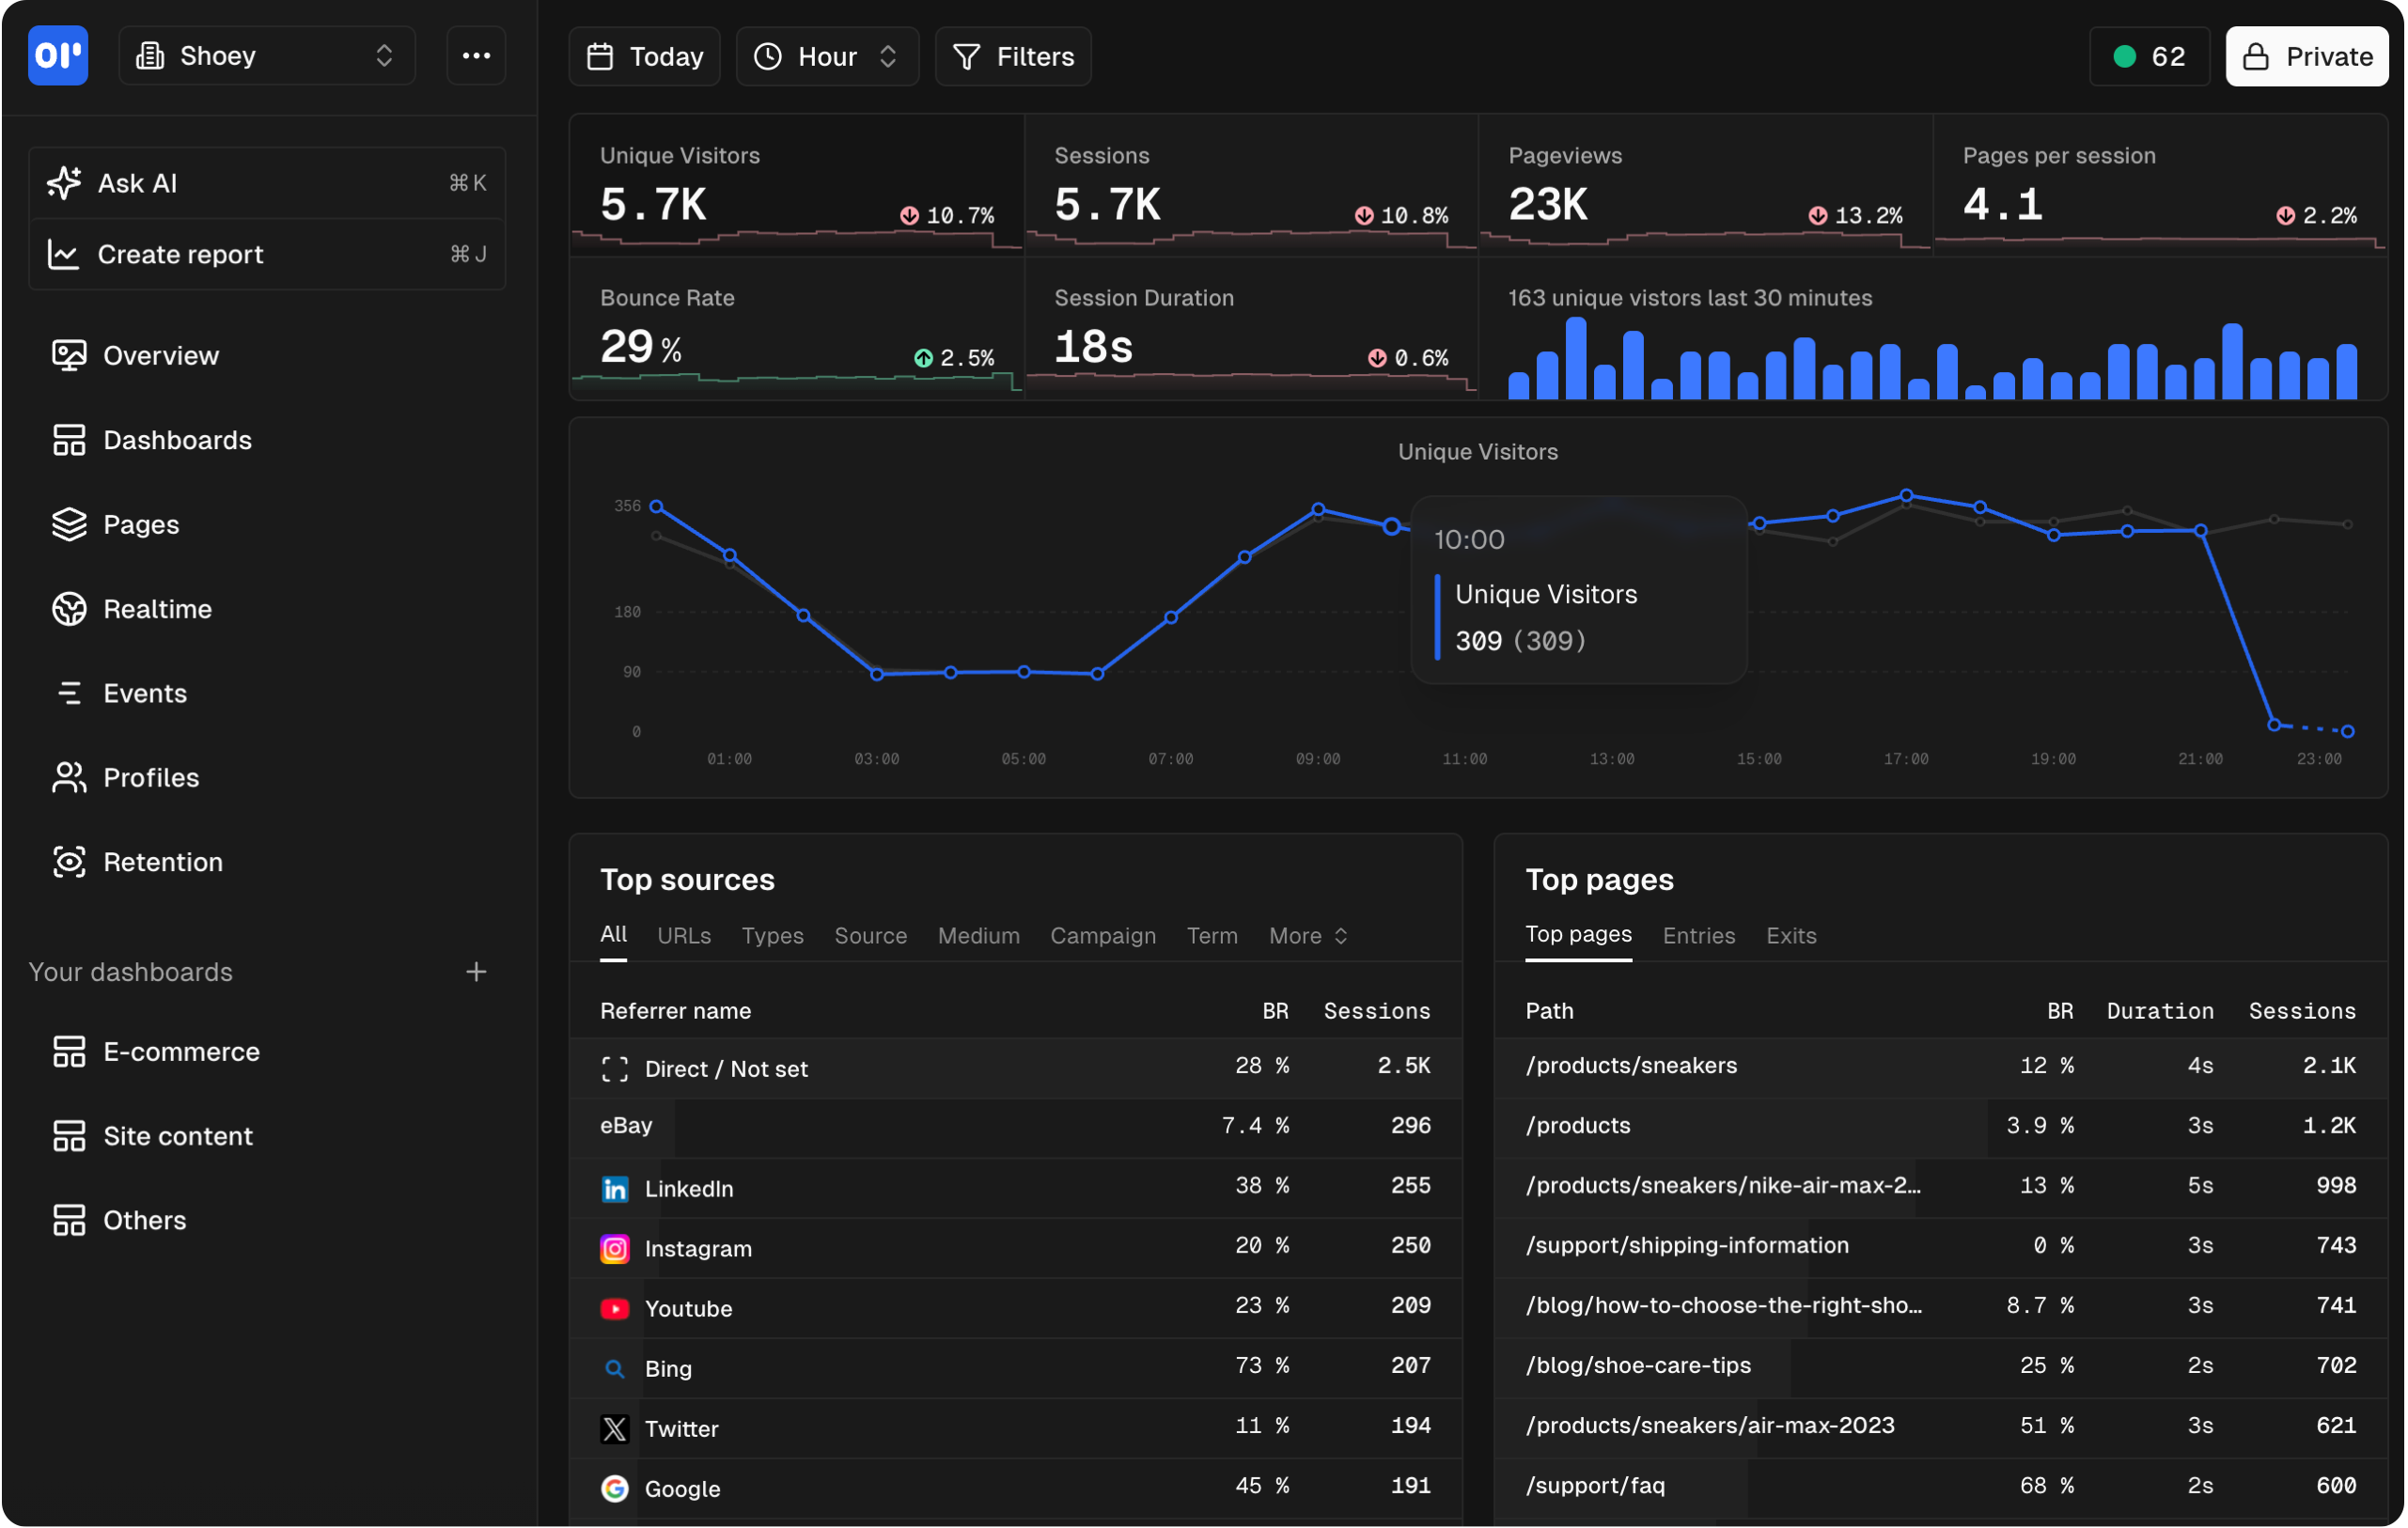
Task: Select the Campaign tab in Top sources
Action: 1102,936
